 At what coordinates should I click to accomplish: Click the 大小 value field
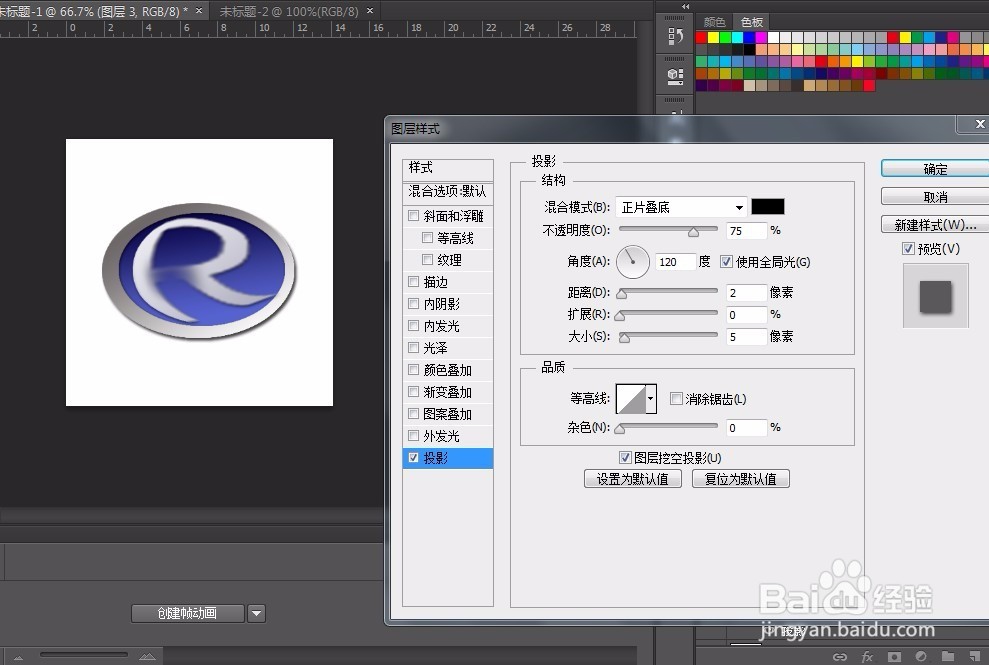point(746,337)
